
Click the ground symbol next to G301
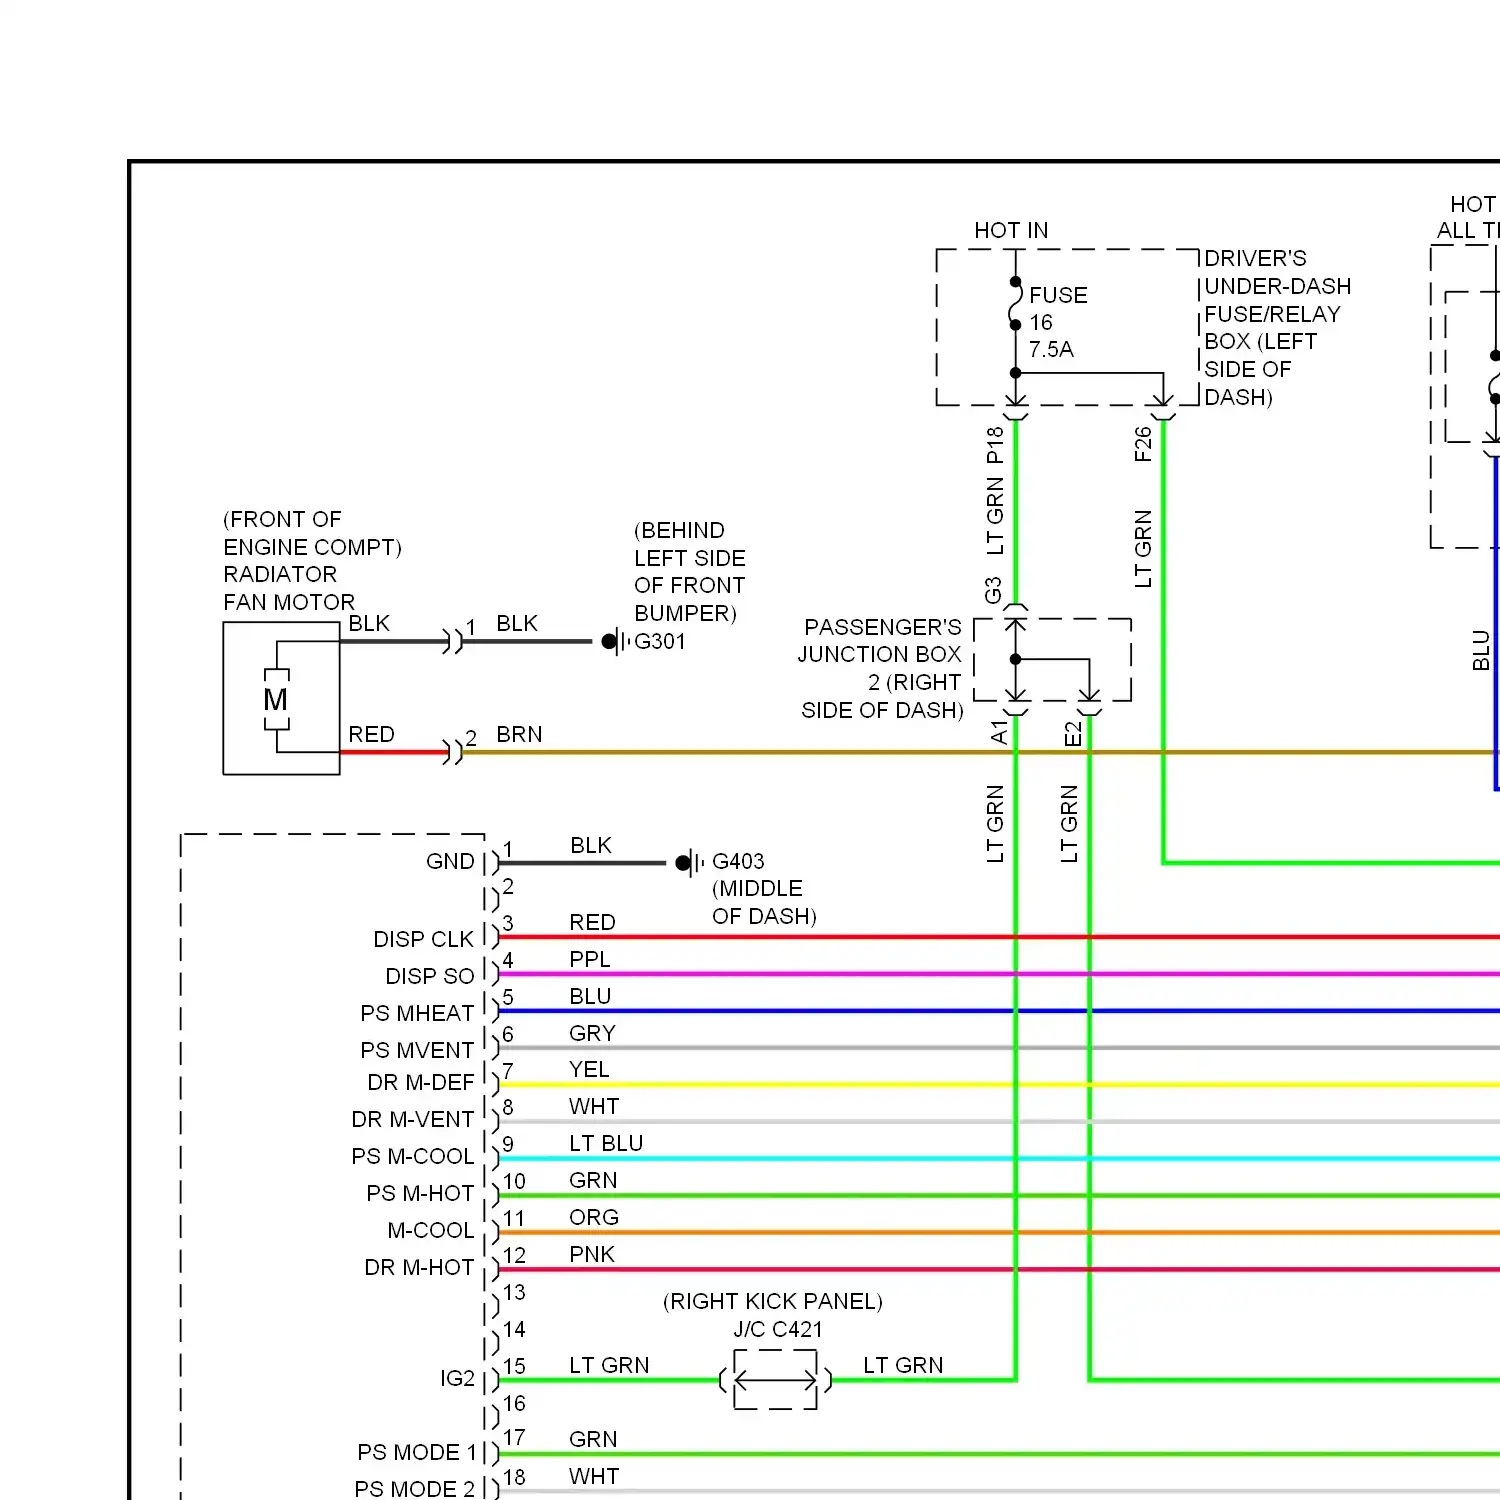[615, 641]
